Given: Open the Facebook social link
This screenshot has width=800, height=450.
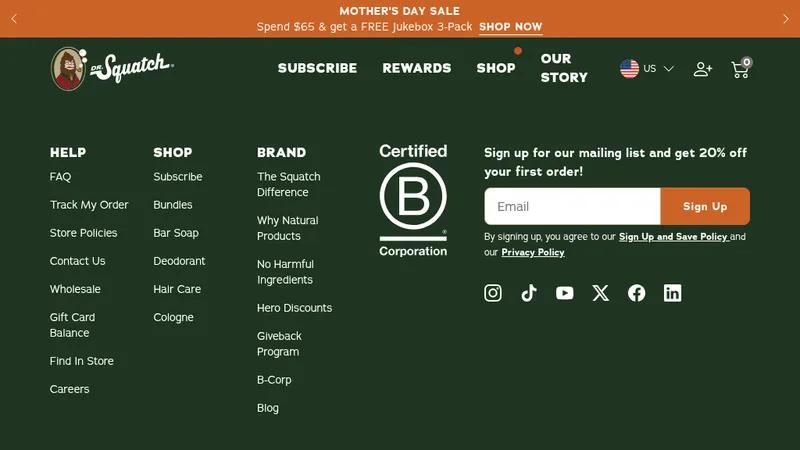Looking at the screenshot, I should tap(636, 293).
